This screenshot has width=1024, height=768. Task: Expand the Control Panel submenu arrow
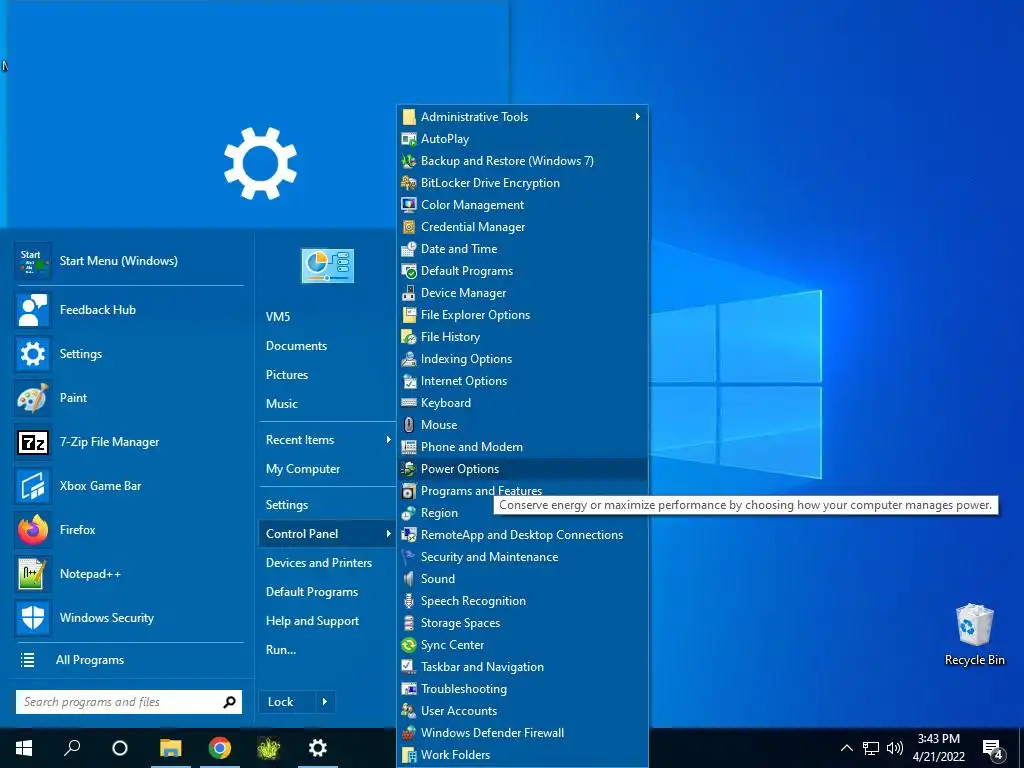point(389,534)
